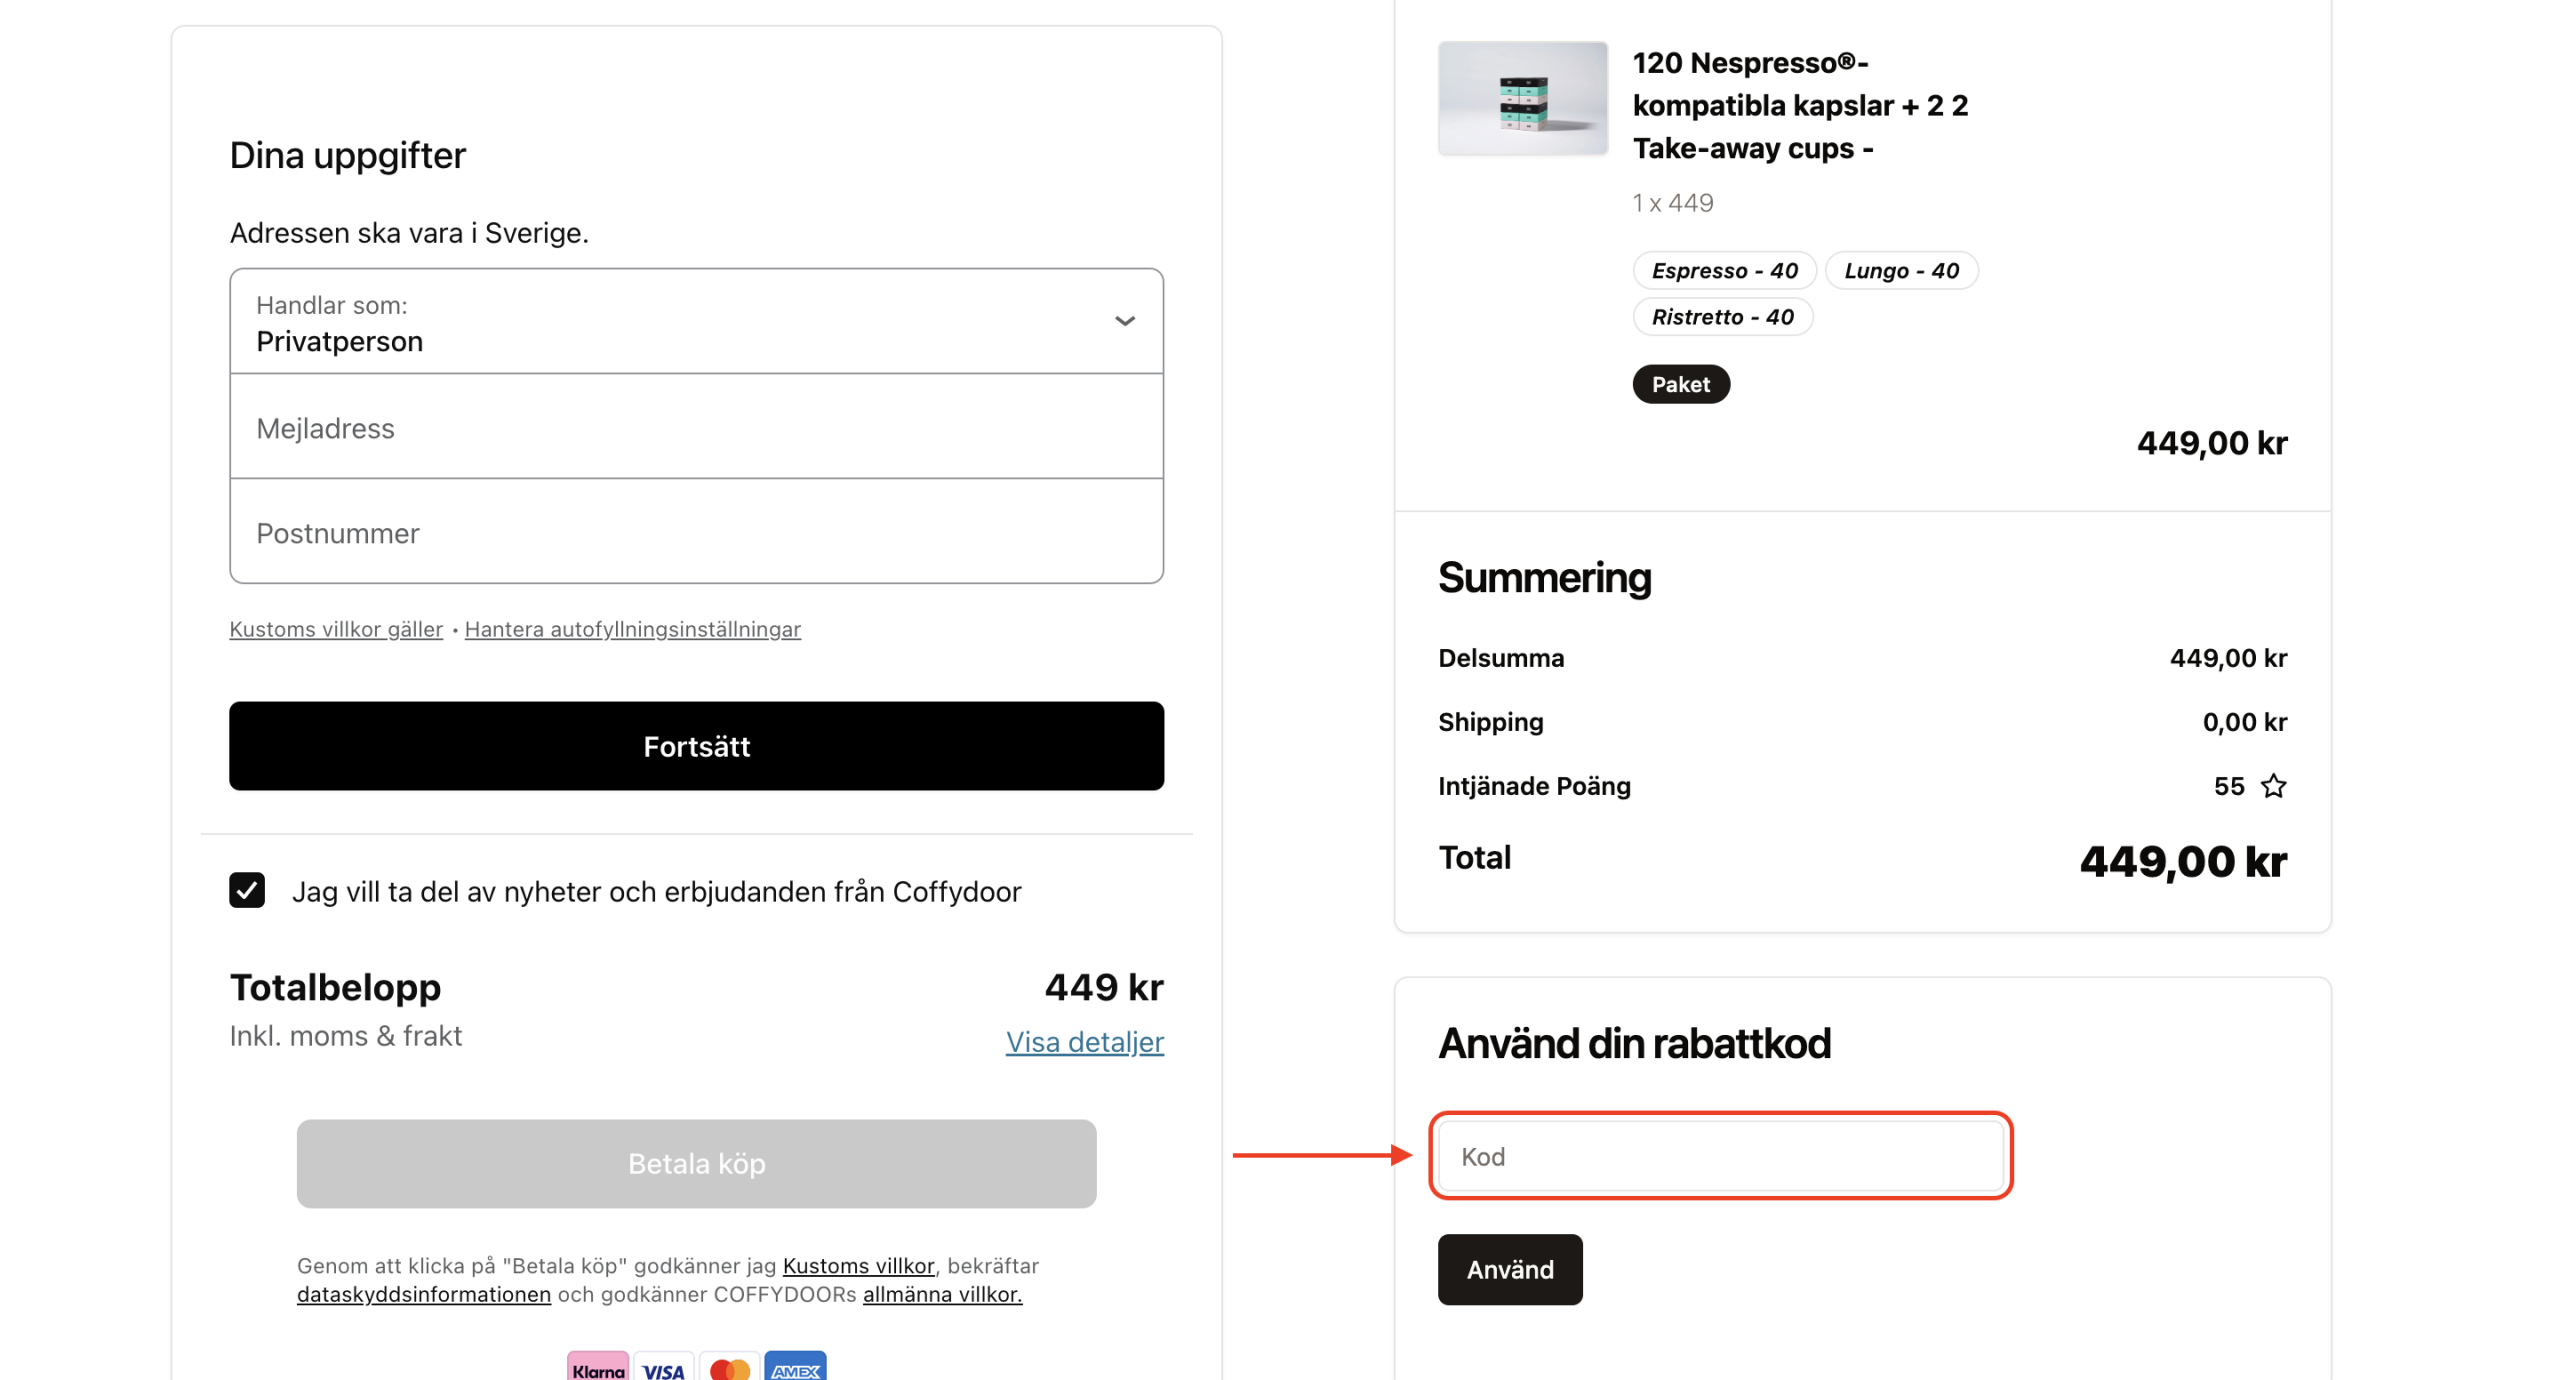Click the Mastercard payment logo
The image size is (2560, 1380).
pos(729,1368)
